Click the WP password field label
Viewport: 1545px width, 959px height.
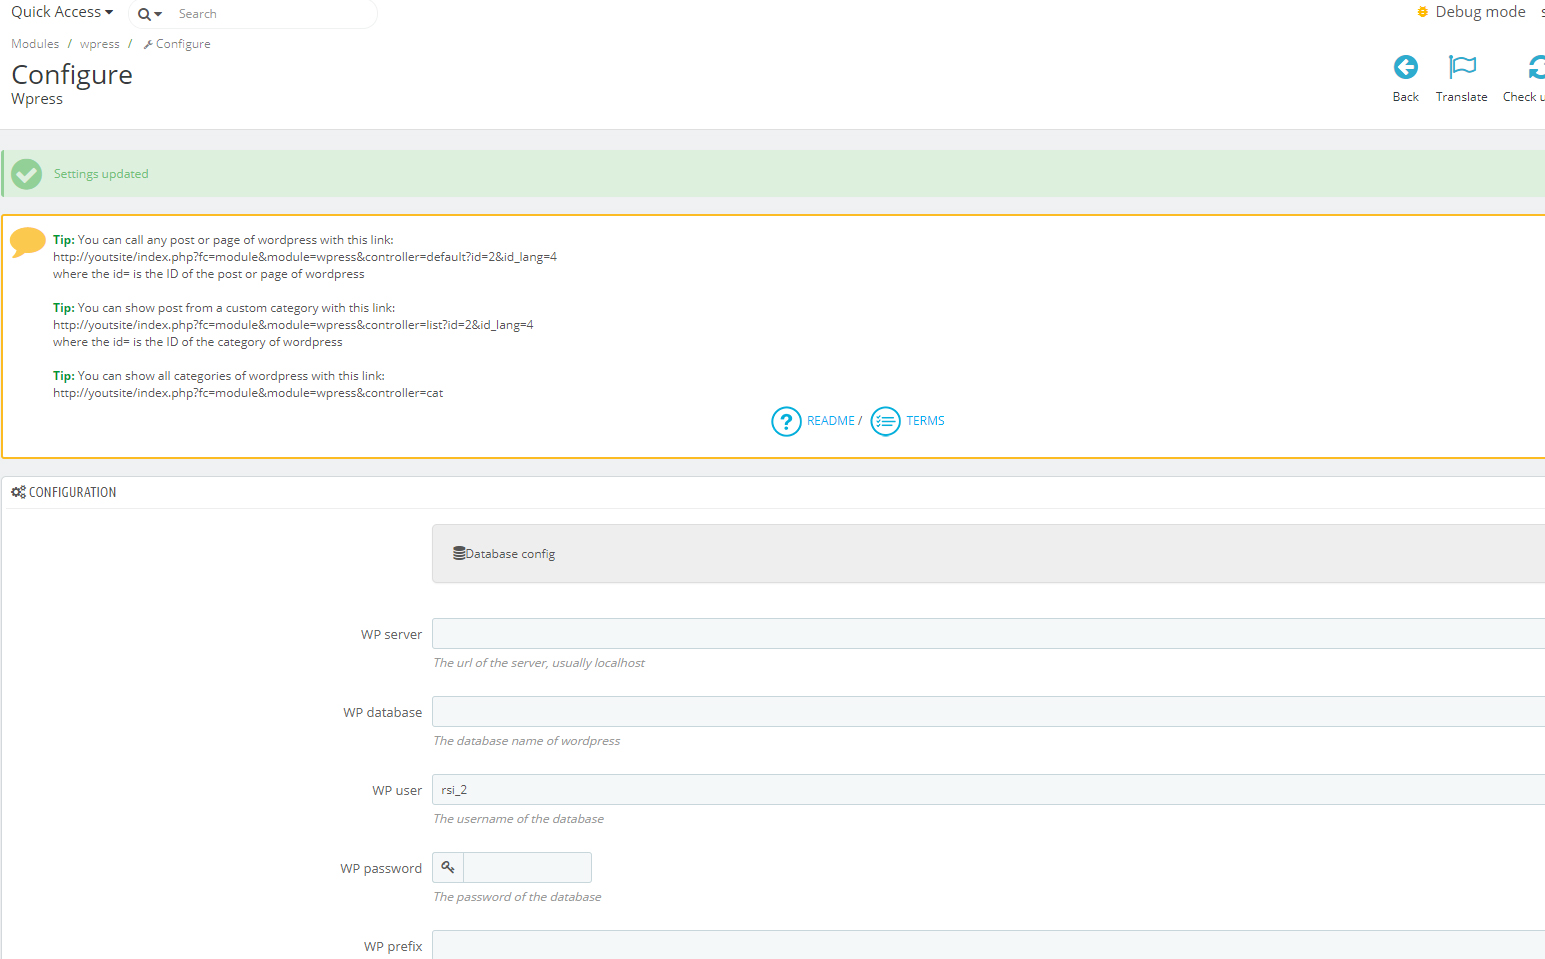[380, 869]
